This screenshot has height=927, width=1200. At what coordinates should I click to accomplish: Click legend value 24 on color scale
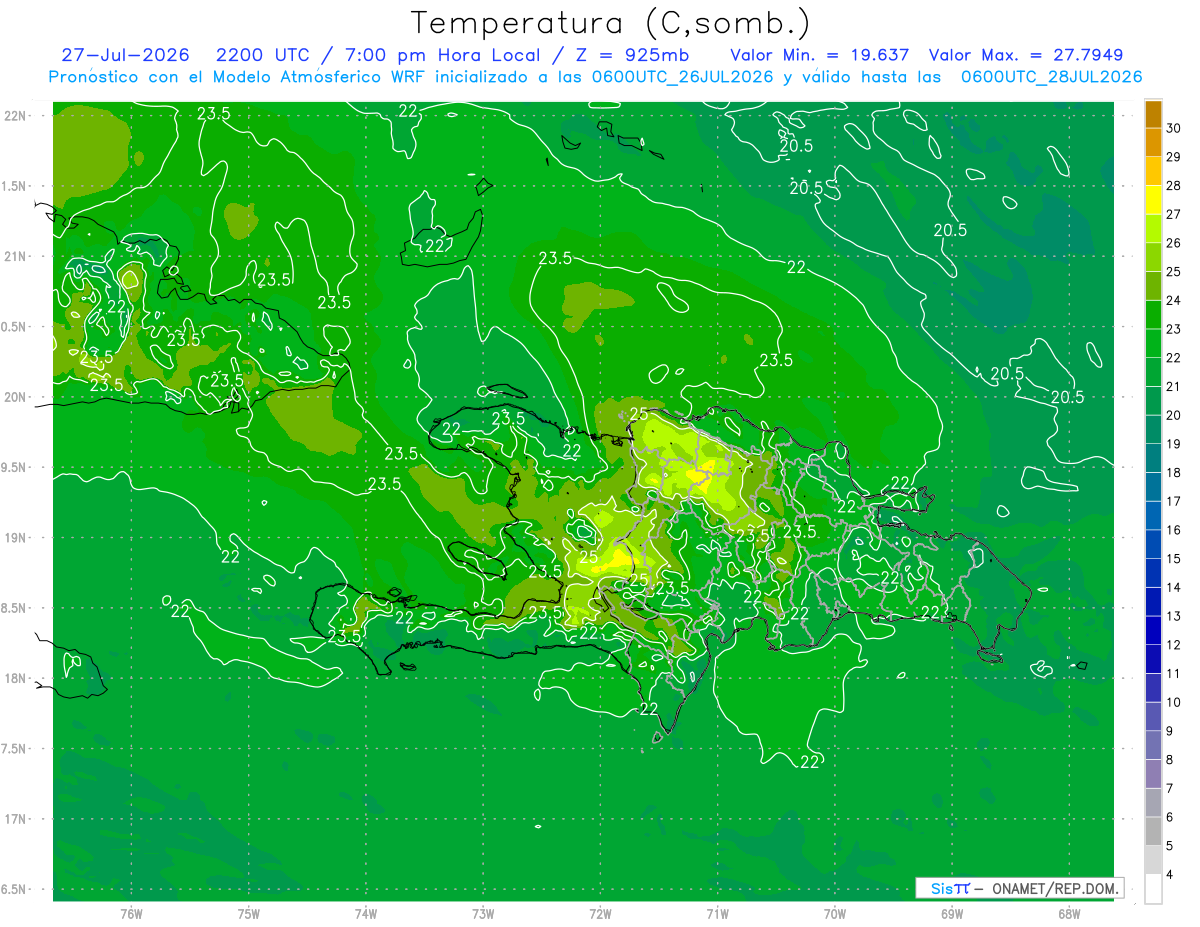coord(1174,300)
